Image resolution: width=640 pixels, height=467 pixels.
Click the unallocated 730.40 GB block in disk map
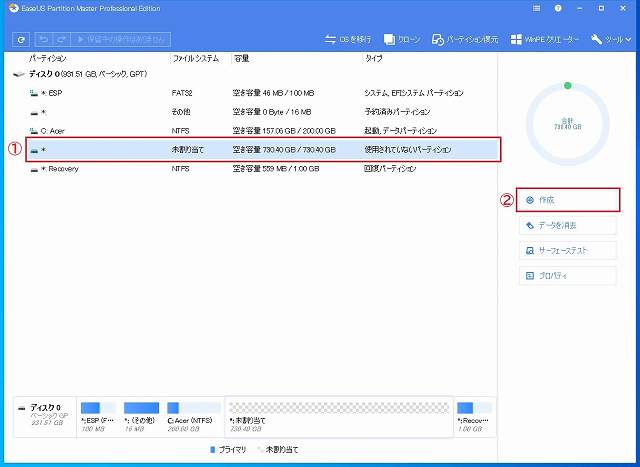339,417
